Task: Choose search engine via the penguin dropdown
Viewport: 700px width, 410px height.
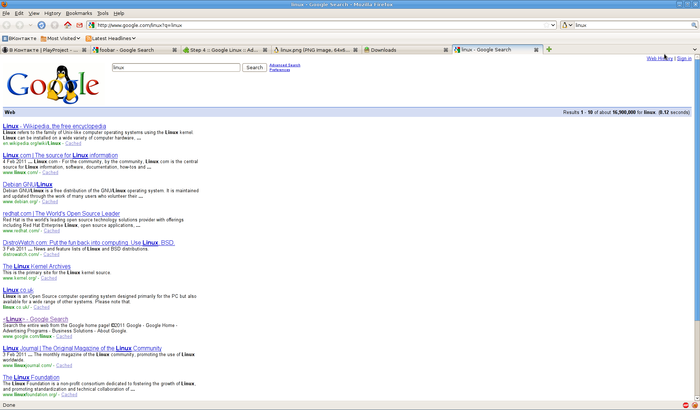Action: (x=567, y=25)
